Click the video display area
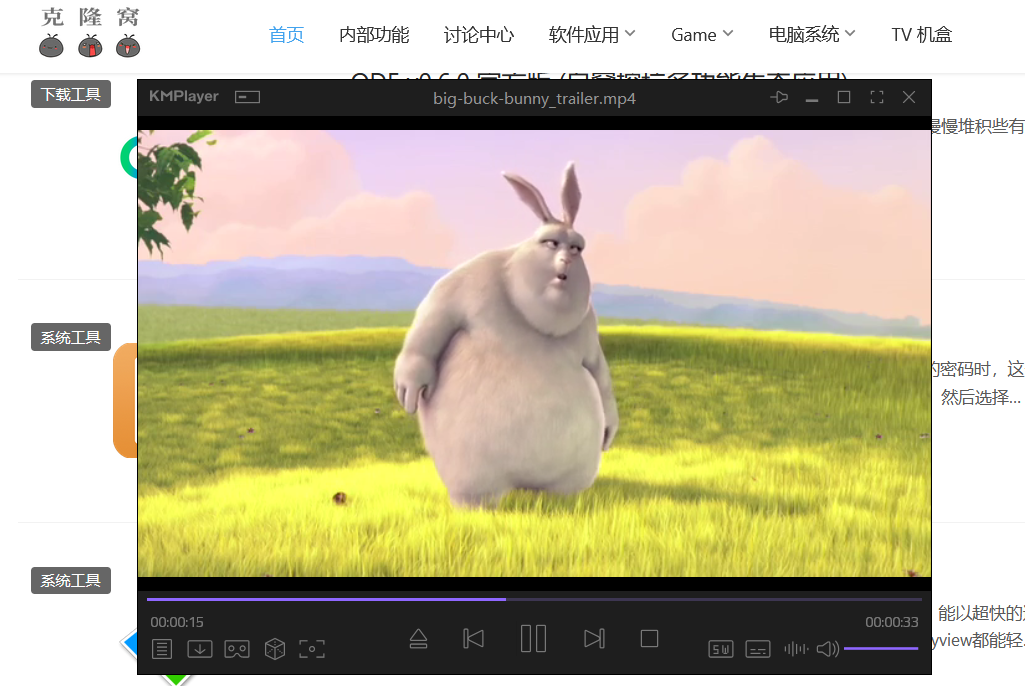1025x686 pixels. click(534, 353)
